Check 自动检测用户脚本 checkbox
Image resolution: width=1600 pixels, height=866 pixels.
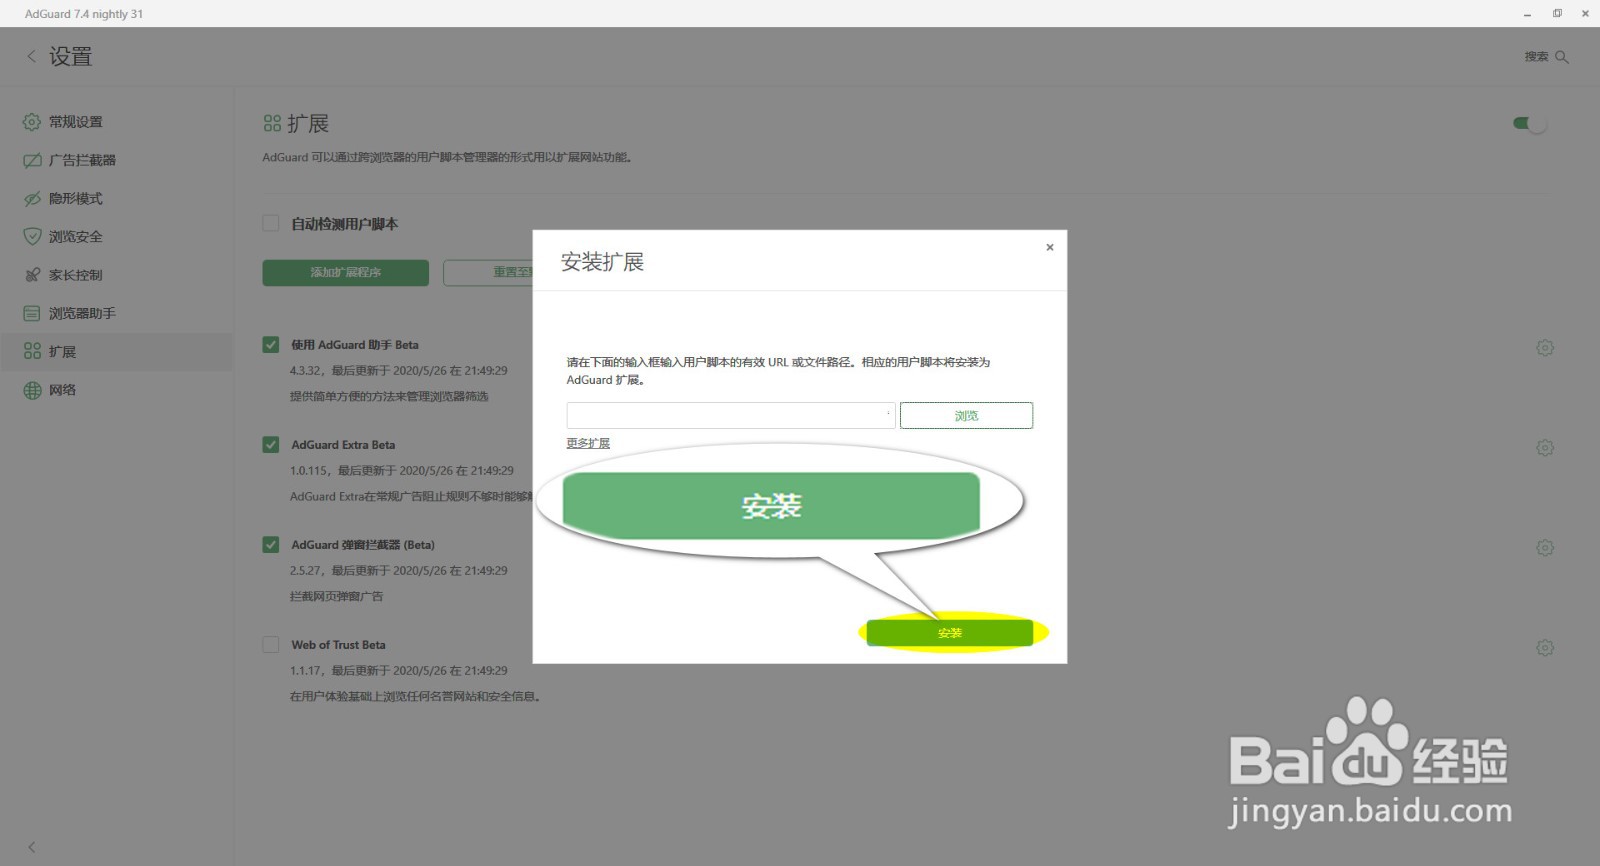271,224
